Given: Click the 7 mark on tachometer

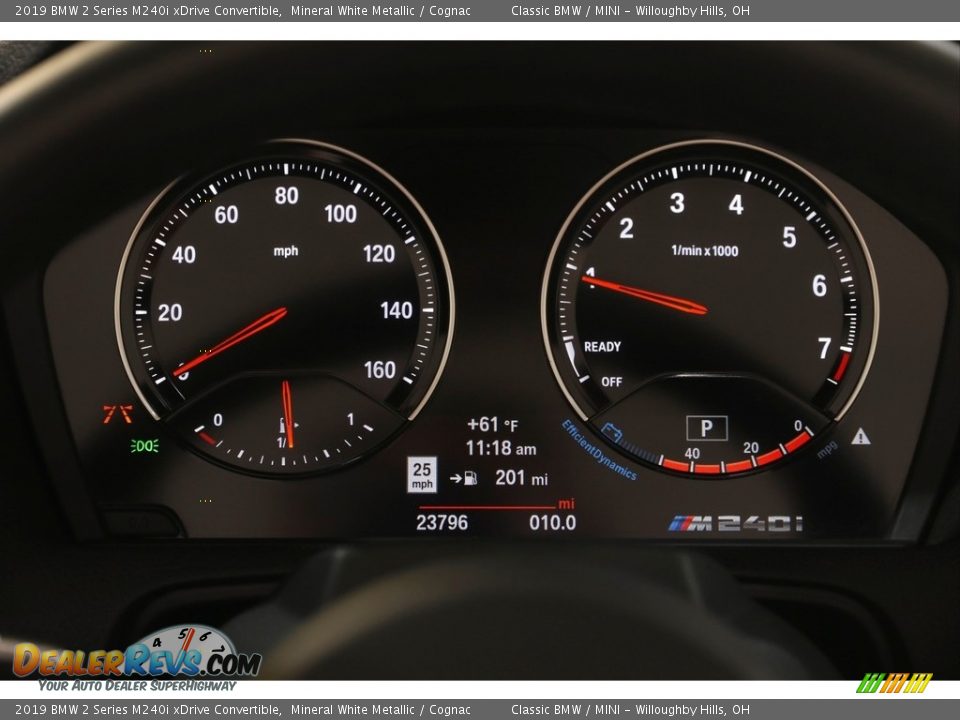Looking at the screenshot, I should click(x=825, y=348).
